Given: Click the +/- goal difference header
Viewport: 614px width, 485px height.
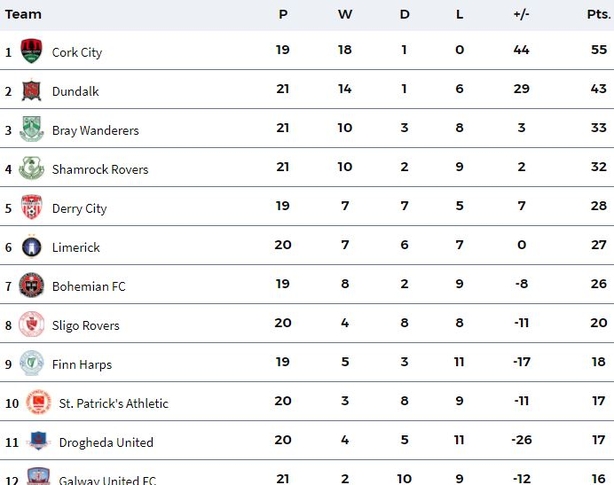Looking at the screenshot, I should (521, 14).
